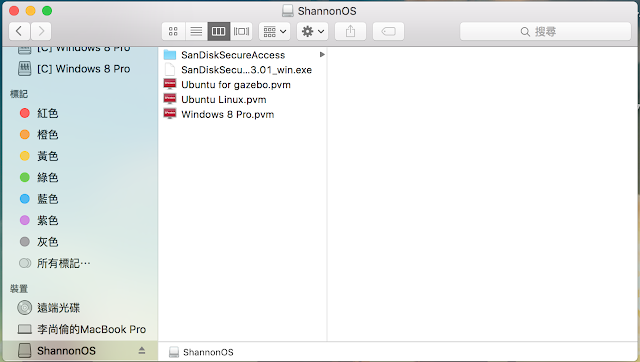Screen dimensions: 640x362
Task: Switch to Cover Flow view
Action: point(241,31)
